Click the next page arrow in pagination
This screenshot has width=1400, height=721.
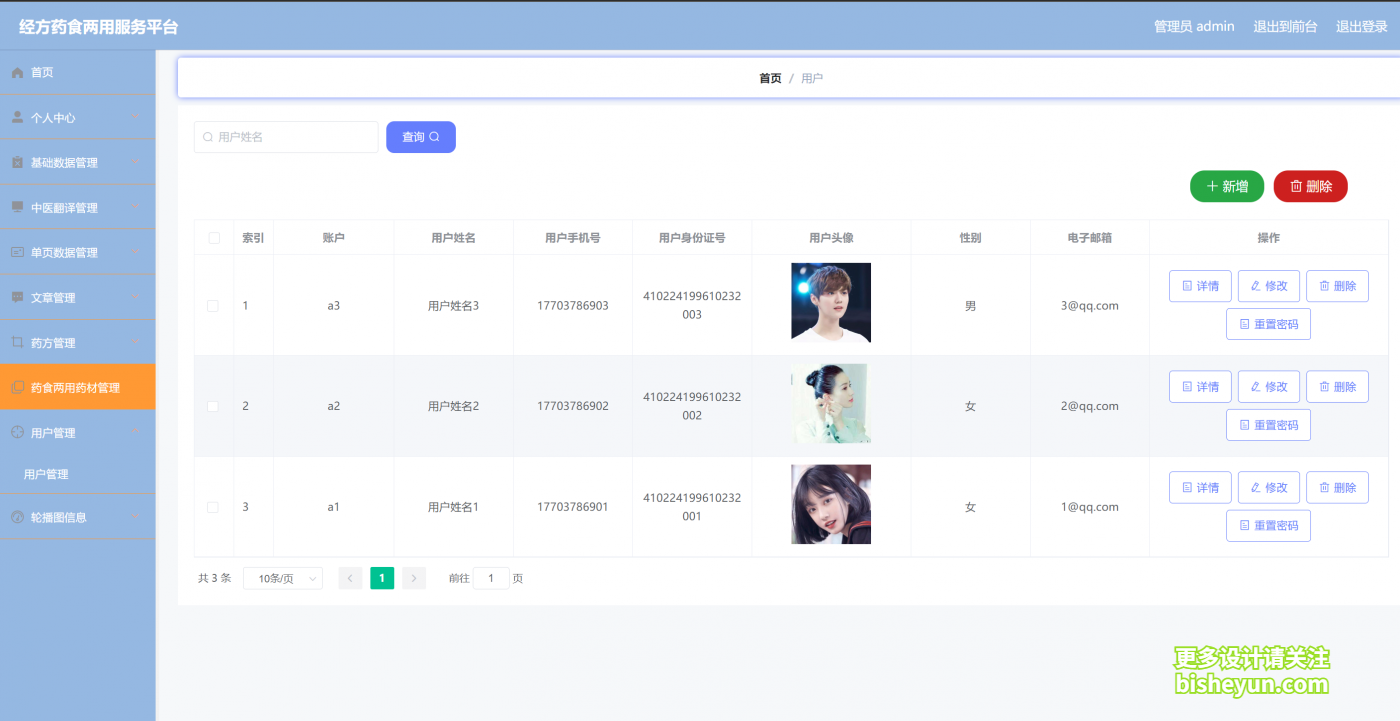414,578
